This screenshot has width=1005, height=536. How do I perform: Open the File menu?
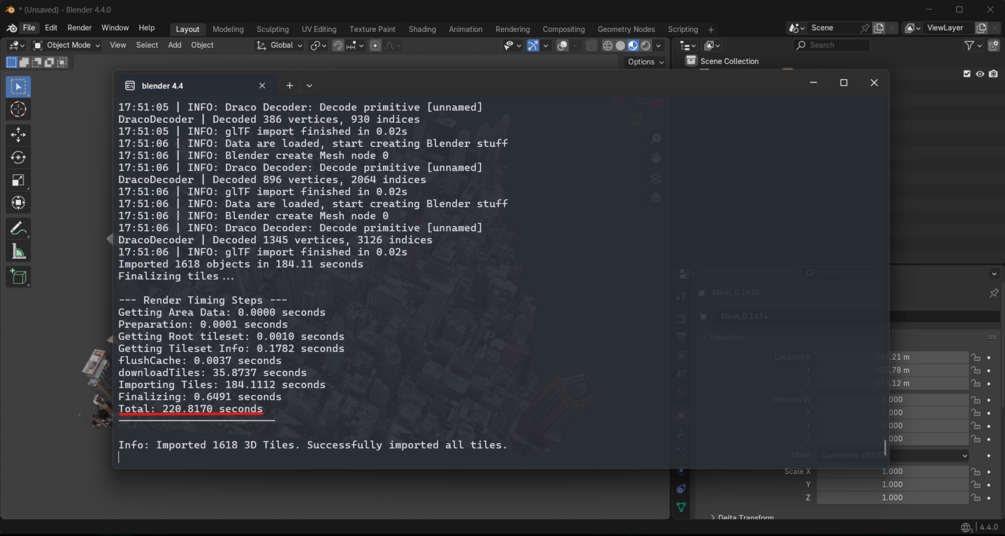point(29,28)
